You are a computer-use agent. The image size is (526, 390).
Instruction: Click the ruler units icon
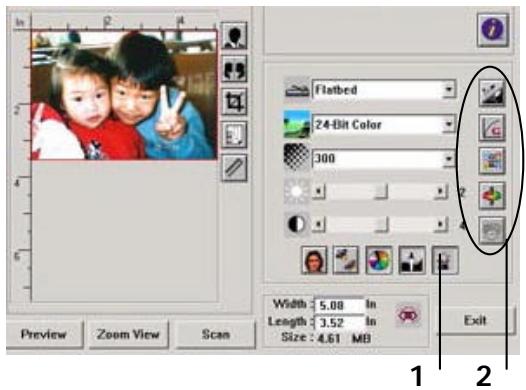click(x=234, y=168)
